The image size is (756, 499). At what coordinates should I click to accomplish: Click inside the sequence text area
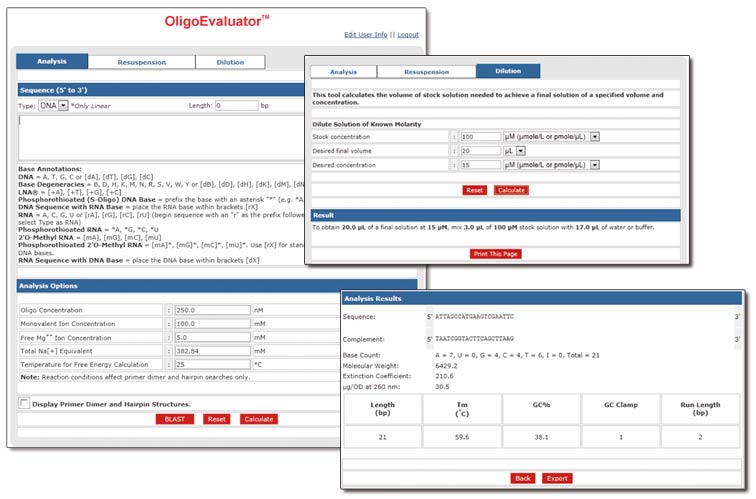(x=162, y=138)
